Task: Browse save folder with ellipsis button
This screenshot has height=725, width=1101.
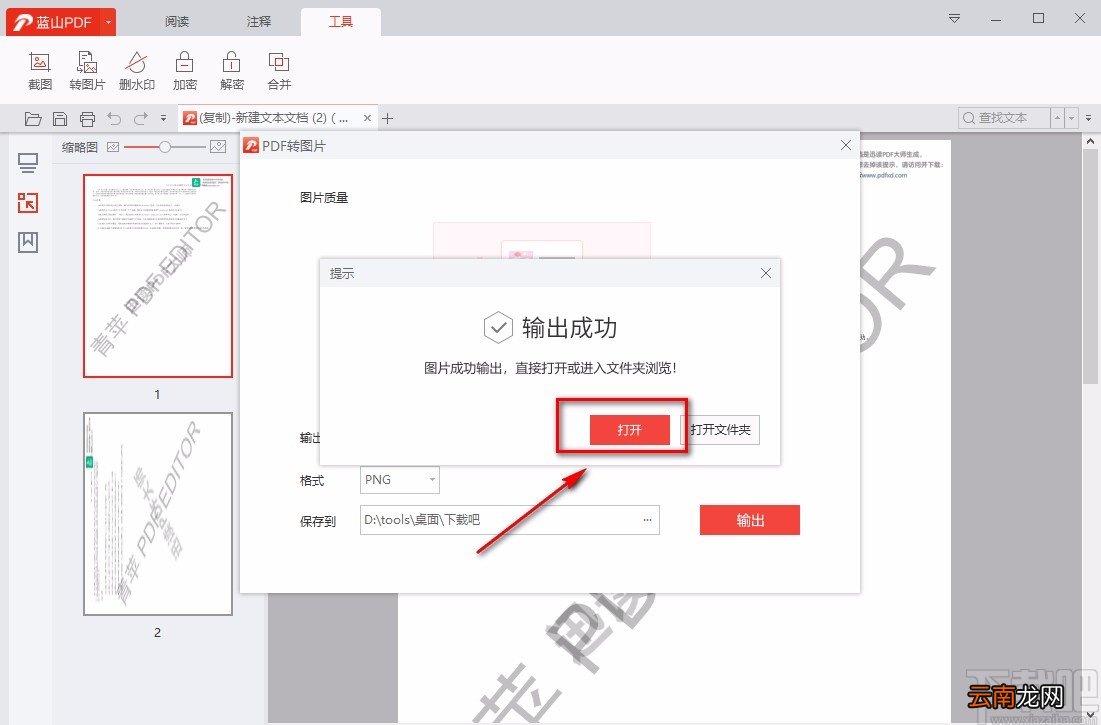Action: point(647,520)
